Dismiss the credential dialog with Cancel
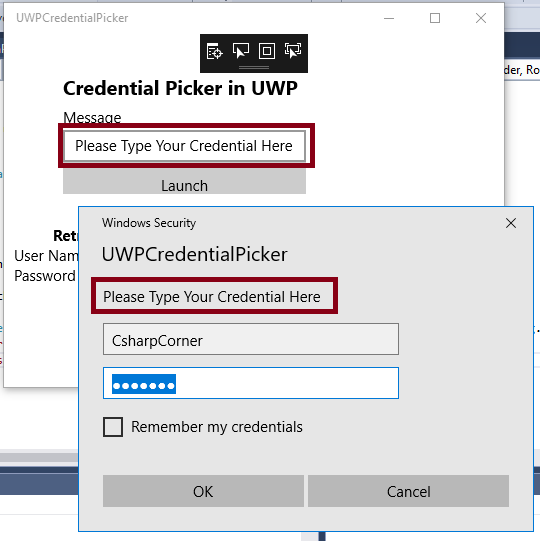The height and width of the screenshot is (541, 540). point(408,491)
